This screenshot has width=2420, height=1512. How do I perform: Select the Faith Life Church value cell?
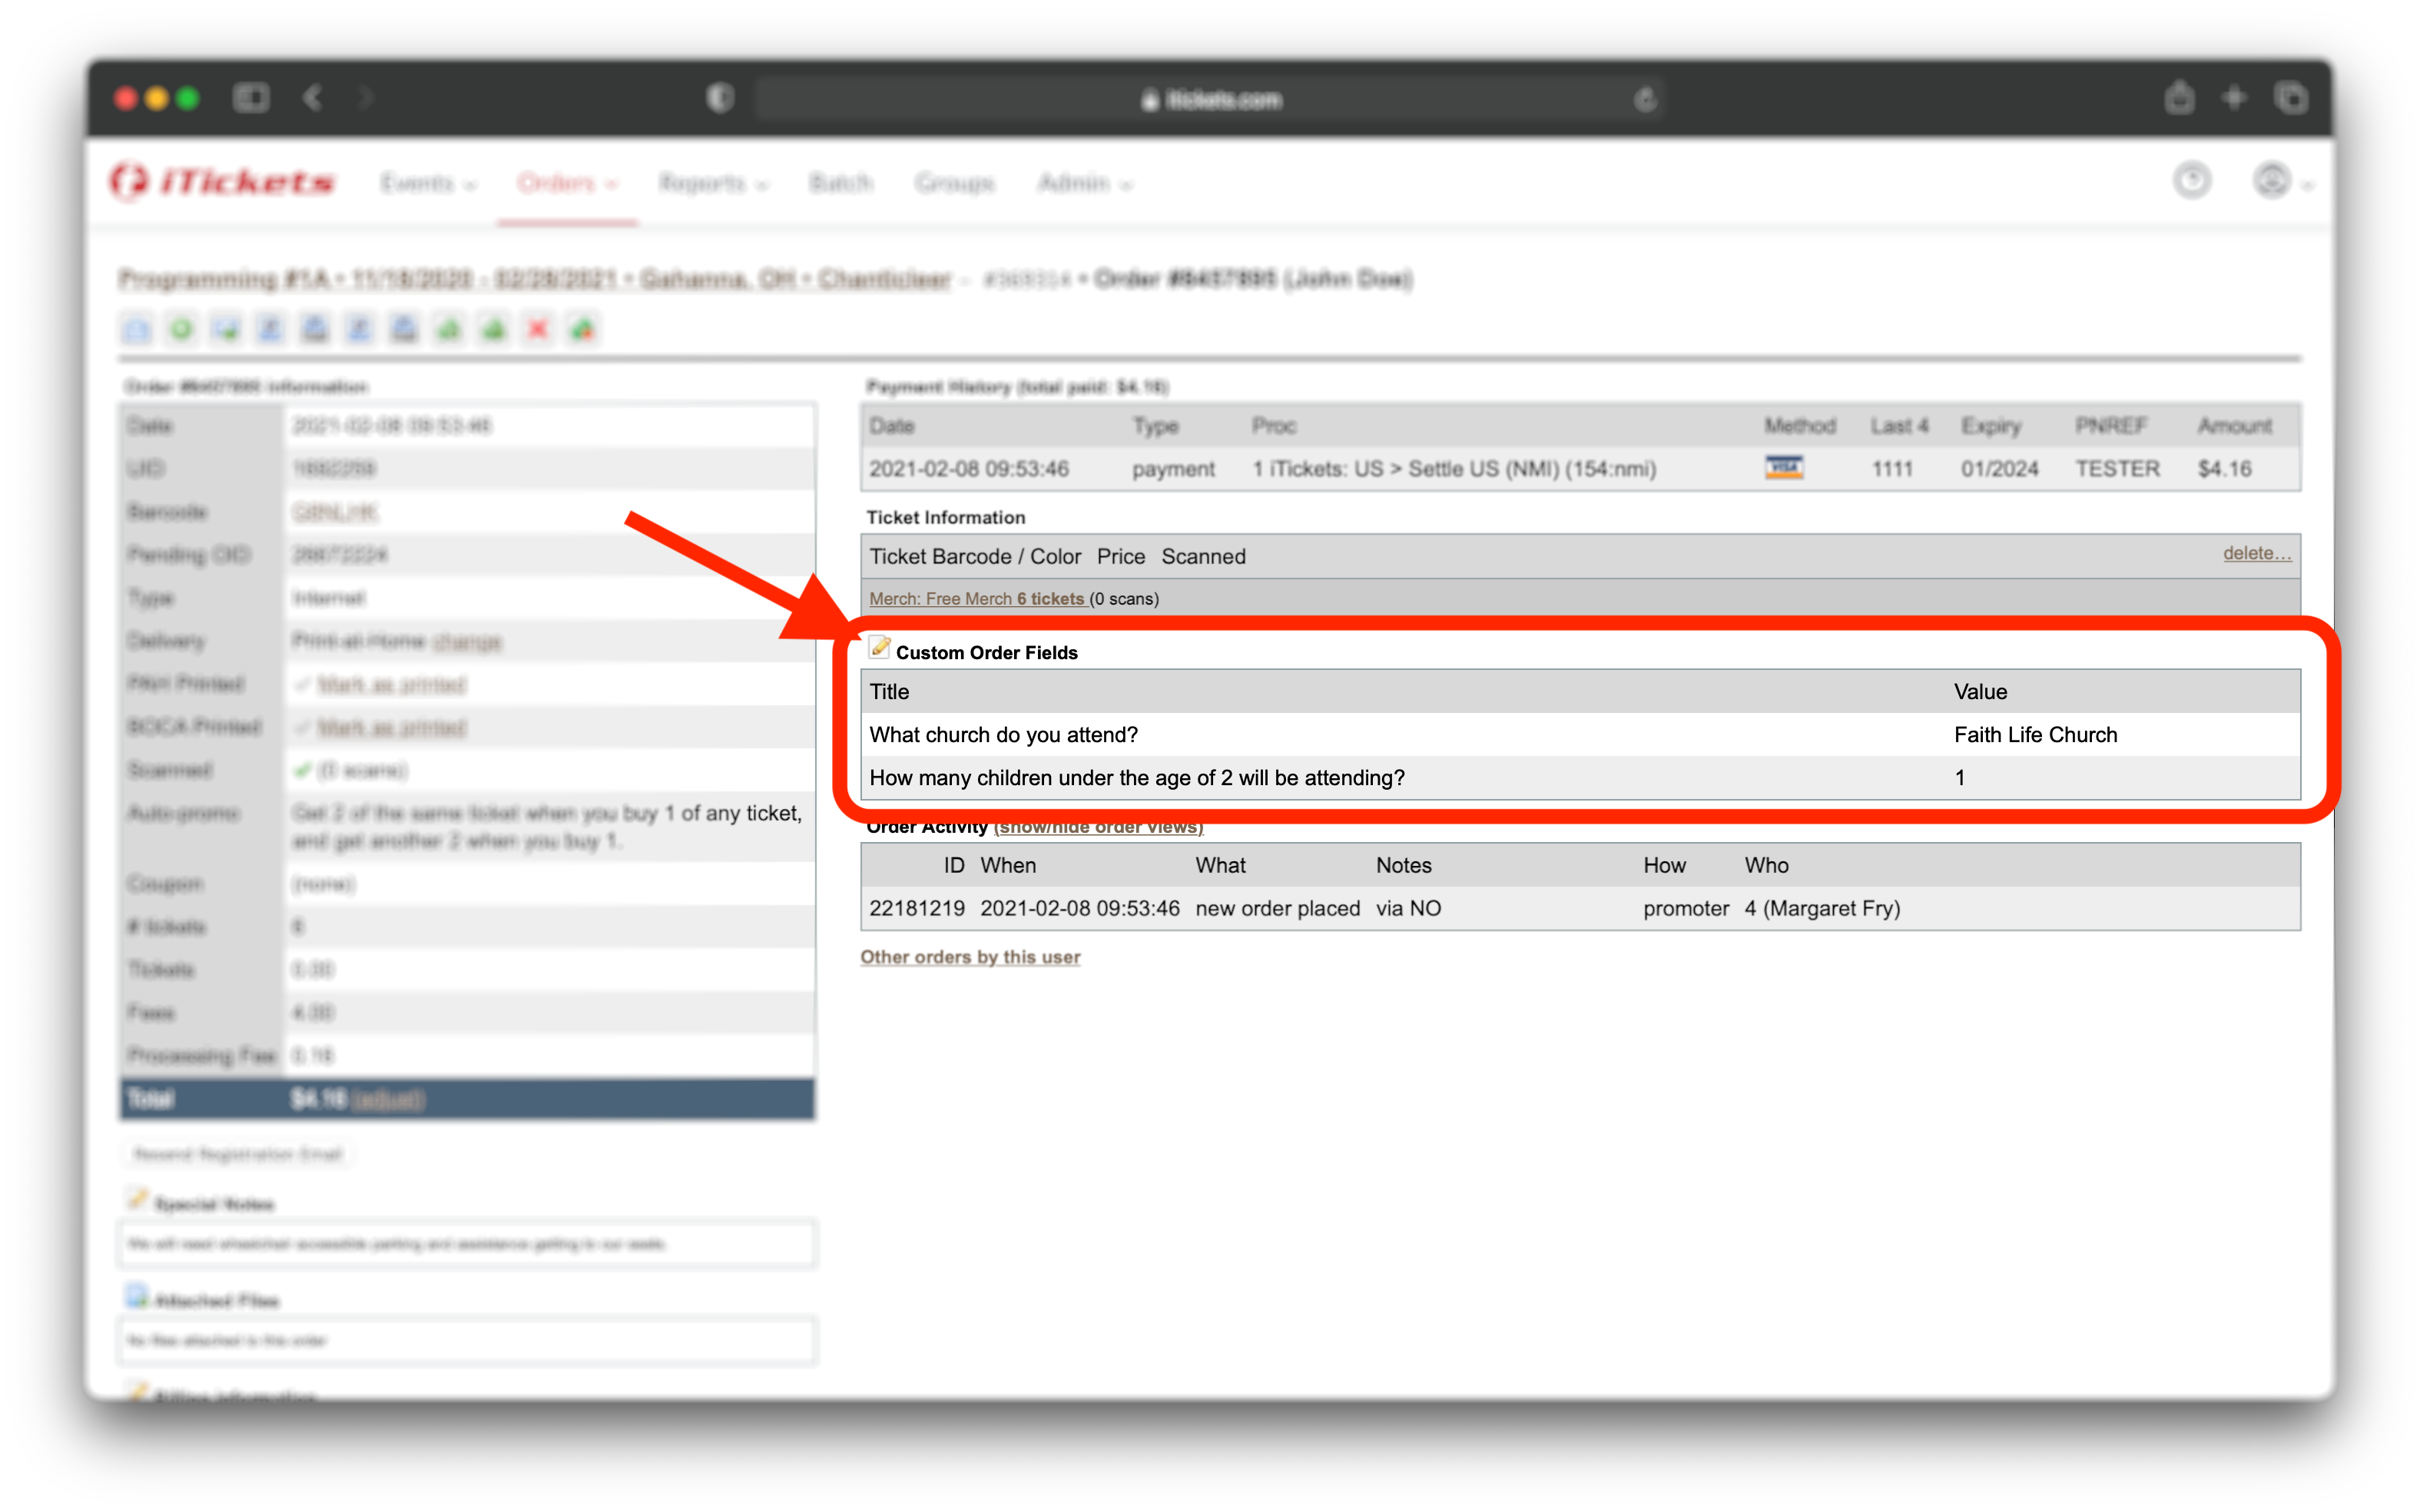pos(2035,735)
